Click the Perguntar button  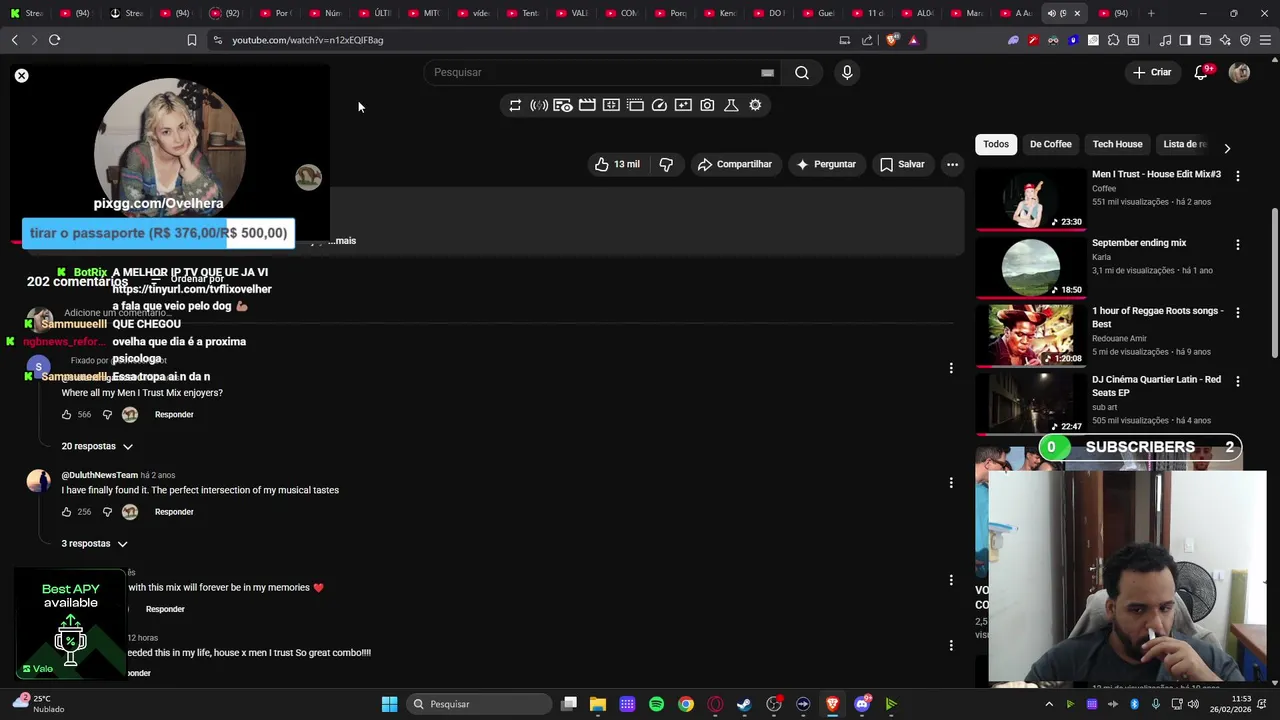pos(826,164)
